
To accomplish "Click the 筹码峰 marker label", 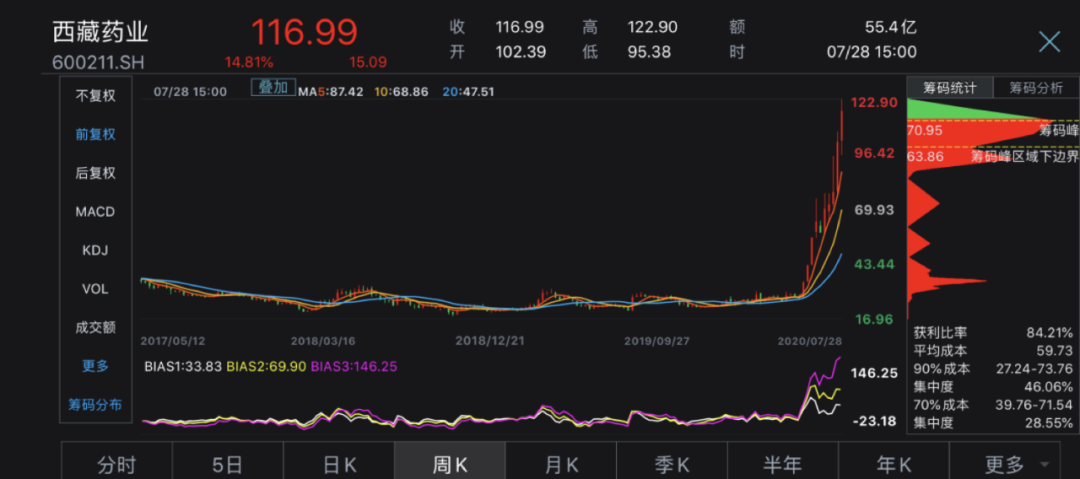I will [1059, 130].
